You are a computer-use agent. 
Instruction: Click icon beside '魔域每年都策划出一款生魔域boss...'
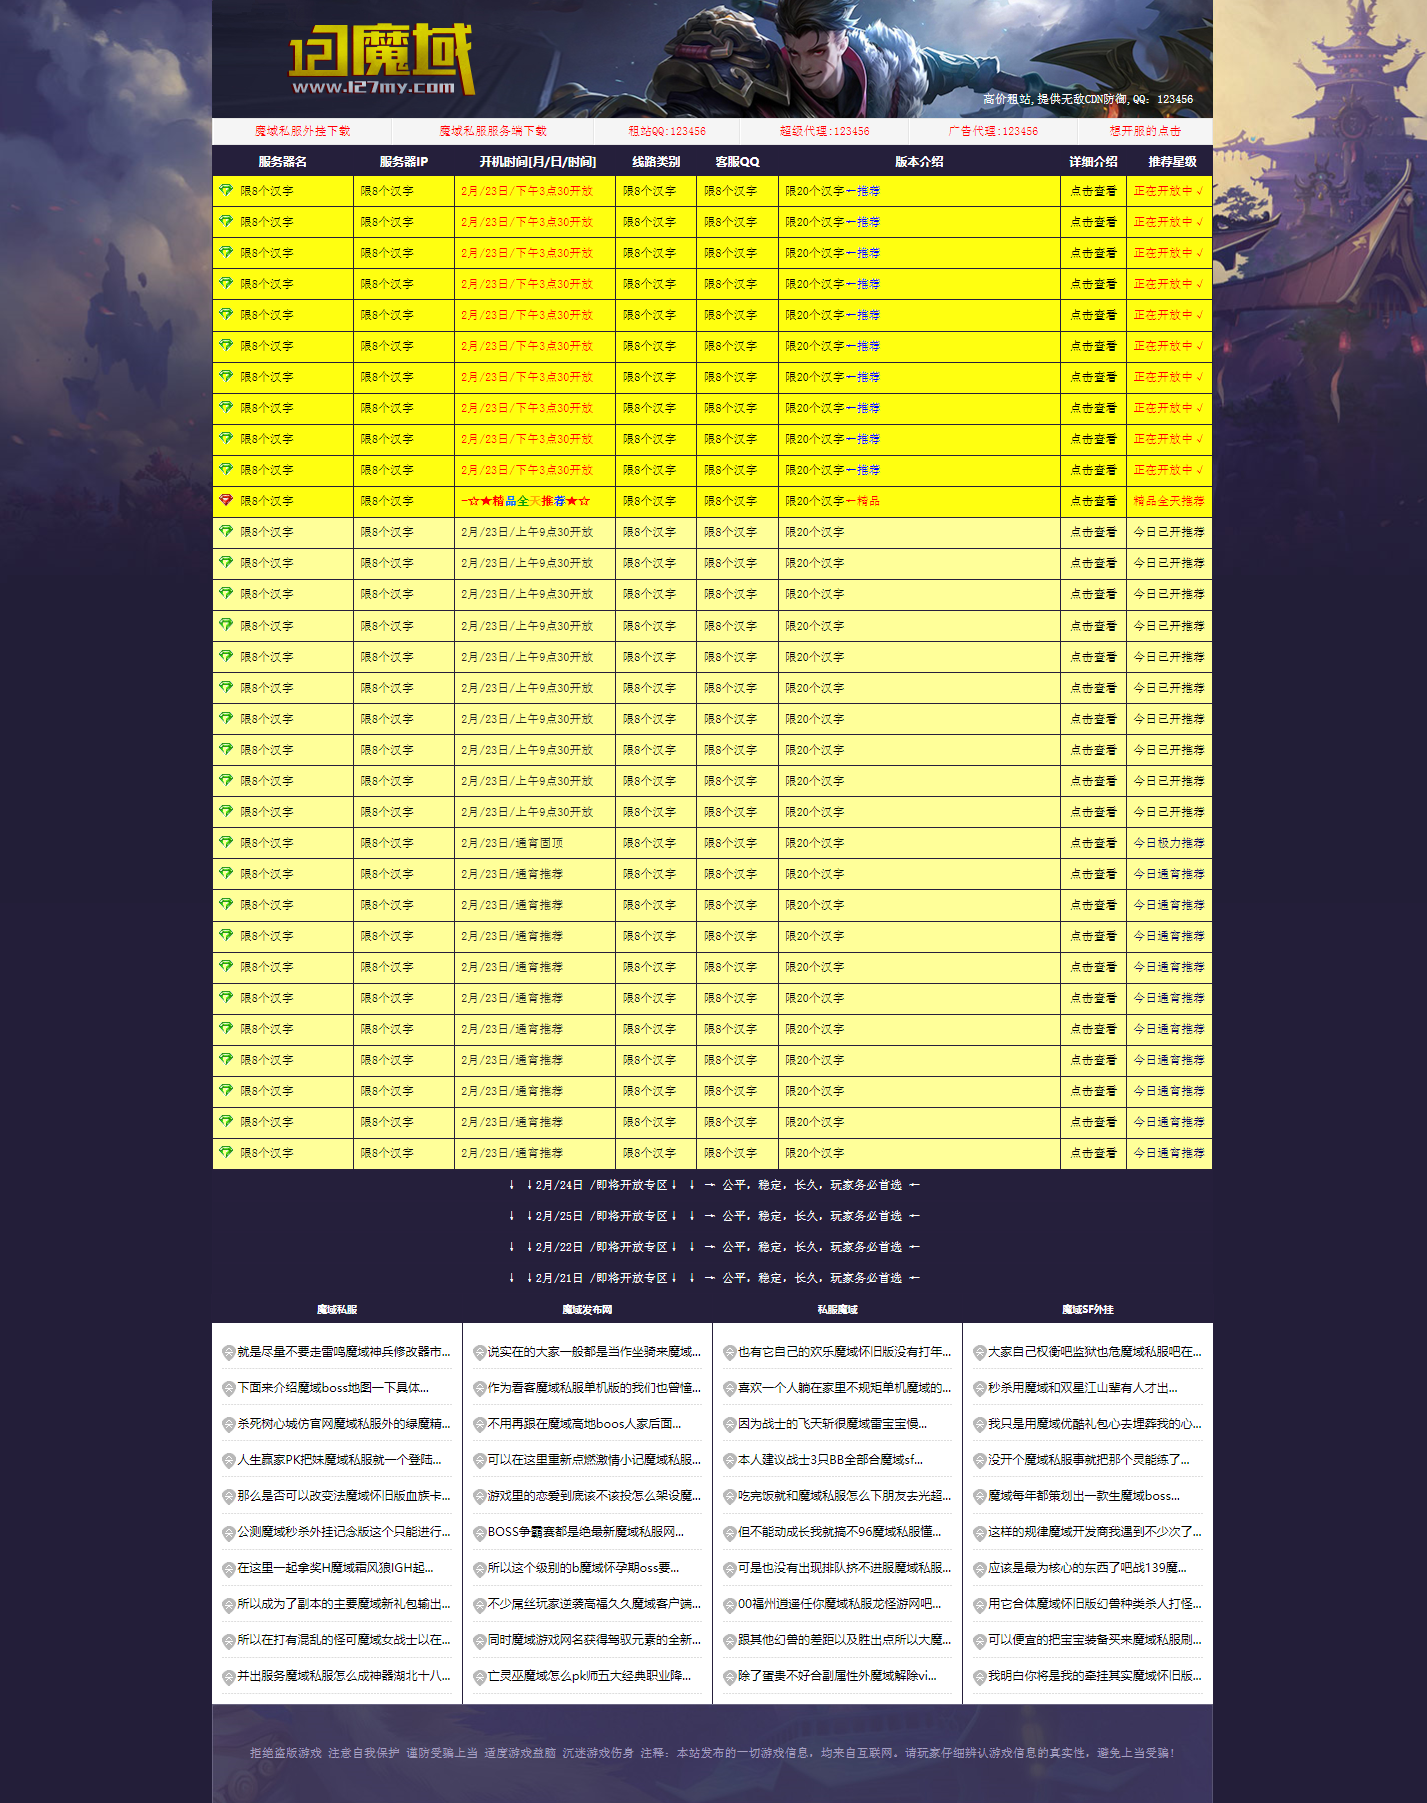980,1496
